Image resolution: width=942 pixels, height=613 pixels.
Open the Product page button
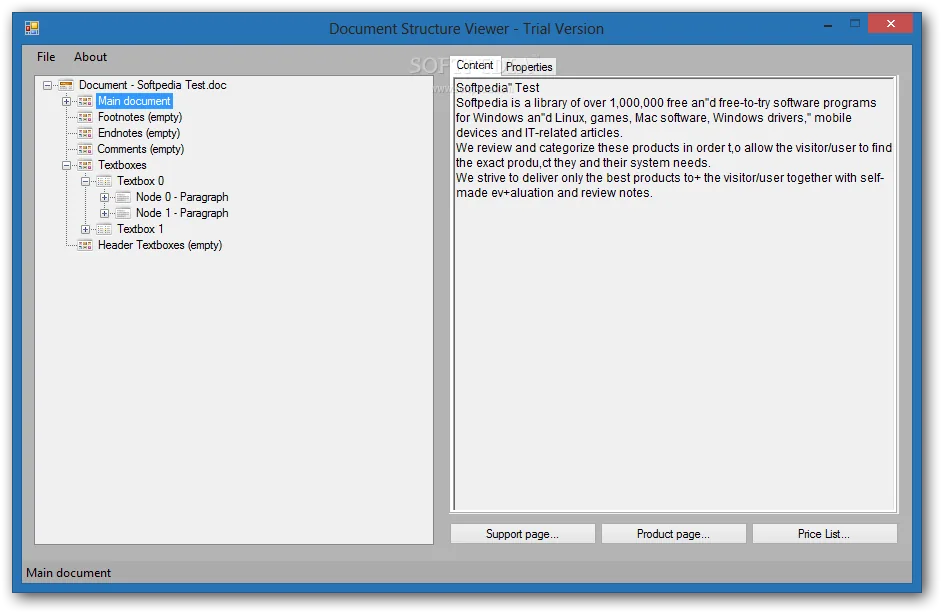click(x=673, y=534)
